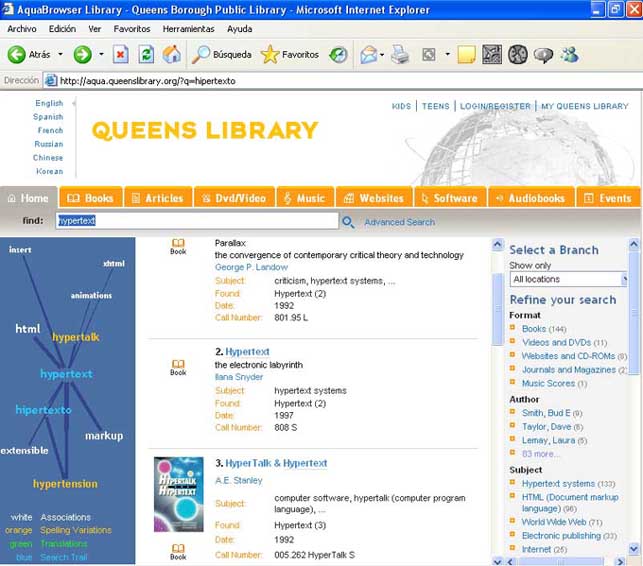Click the HyperTalk book cover thumbnail

coord(178,494)
